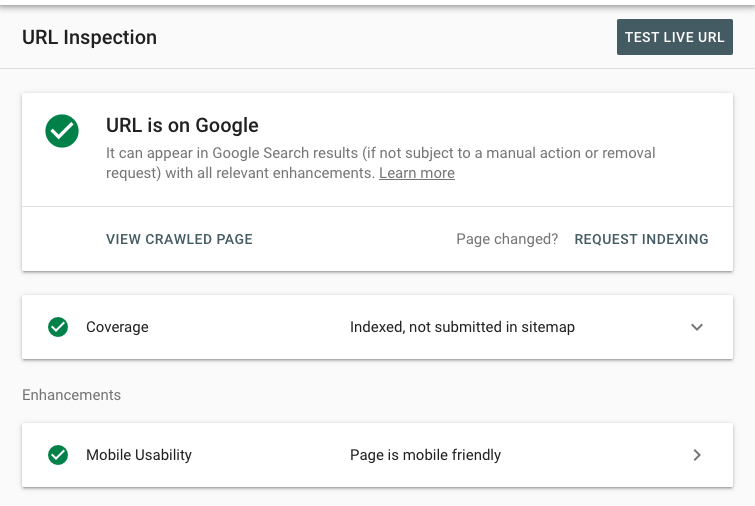Click the Coverage green check icon
Image resolution: width=755 pixels, height=506 pixels.
pyautogui.click(x=58, y=327)
